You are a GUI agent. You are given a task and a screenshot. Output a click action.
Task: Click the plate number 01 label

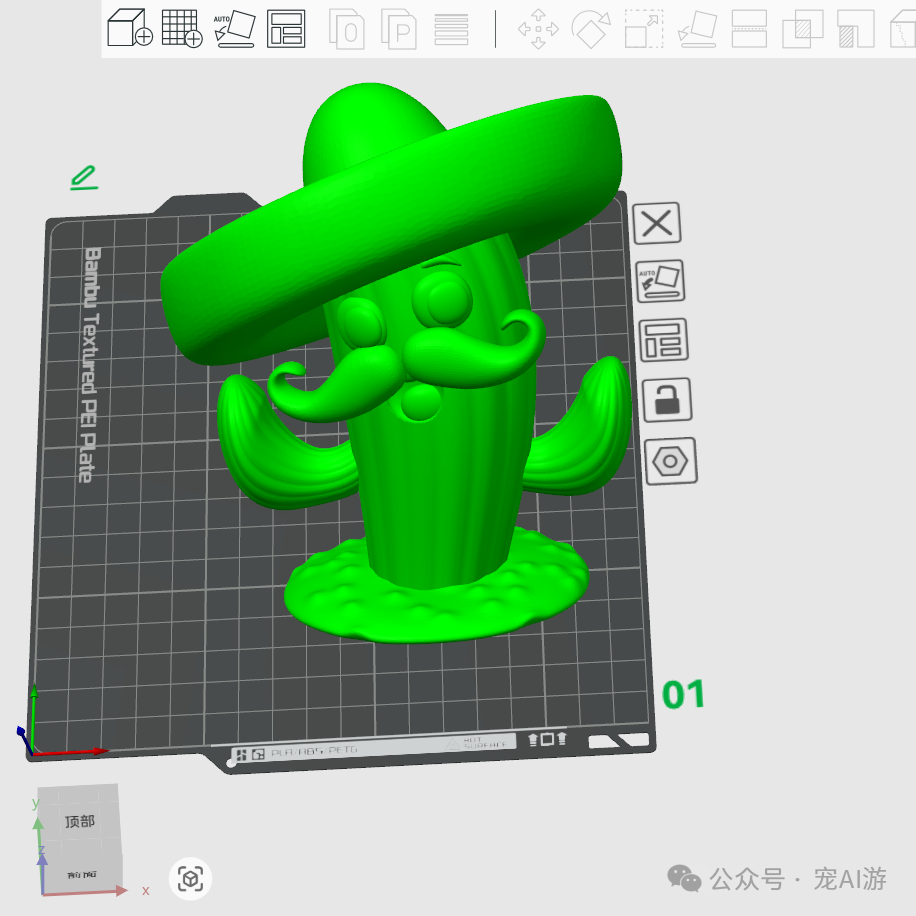click(683, 695)
